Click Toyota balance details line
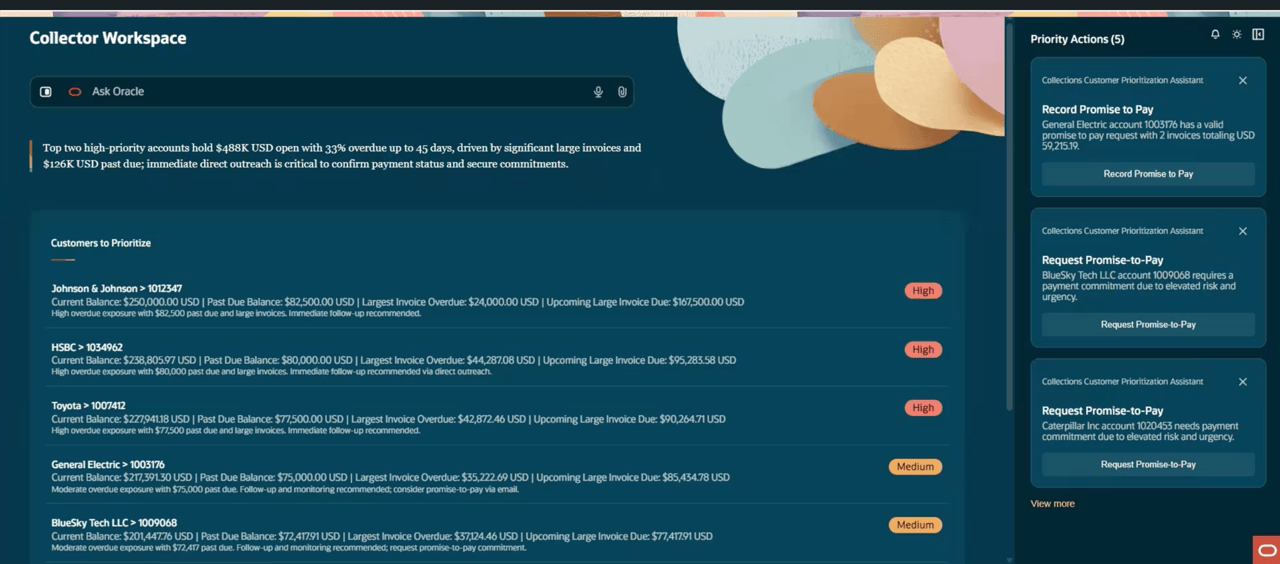Image resolution: width=1280 pixels, height=564 pixels. pyautogui.click(x=388, y=419)
